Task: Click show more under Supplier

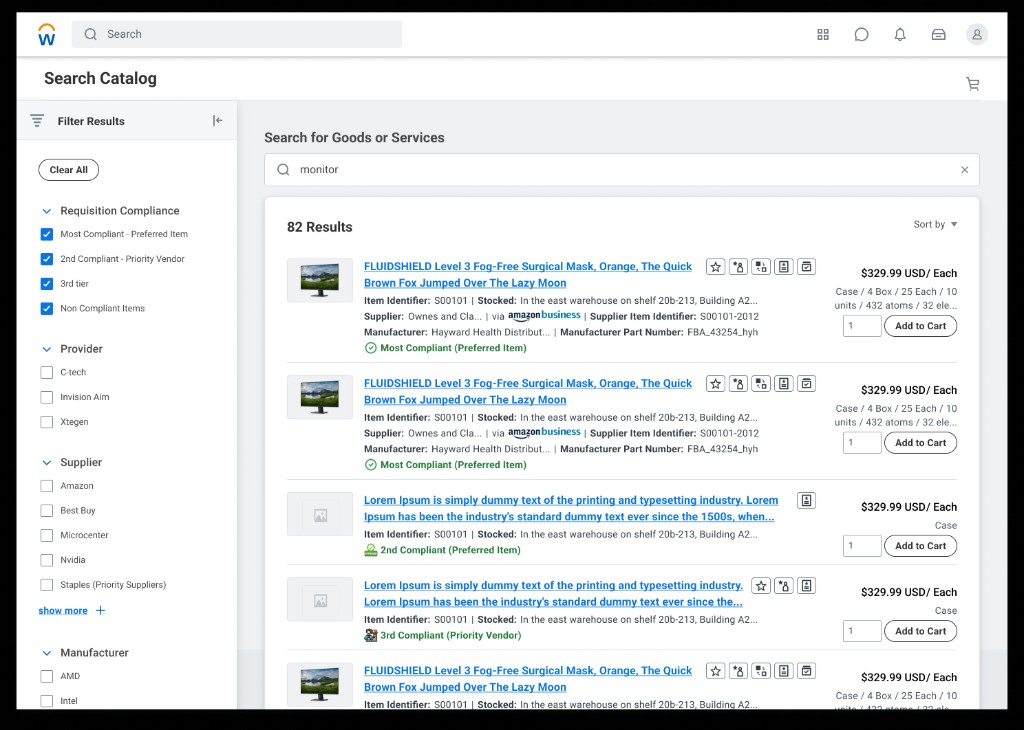Action: click(x=63, y=611)
